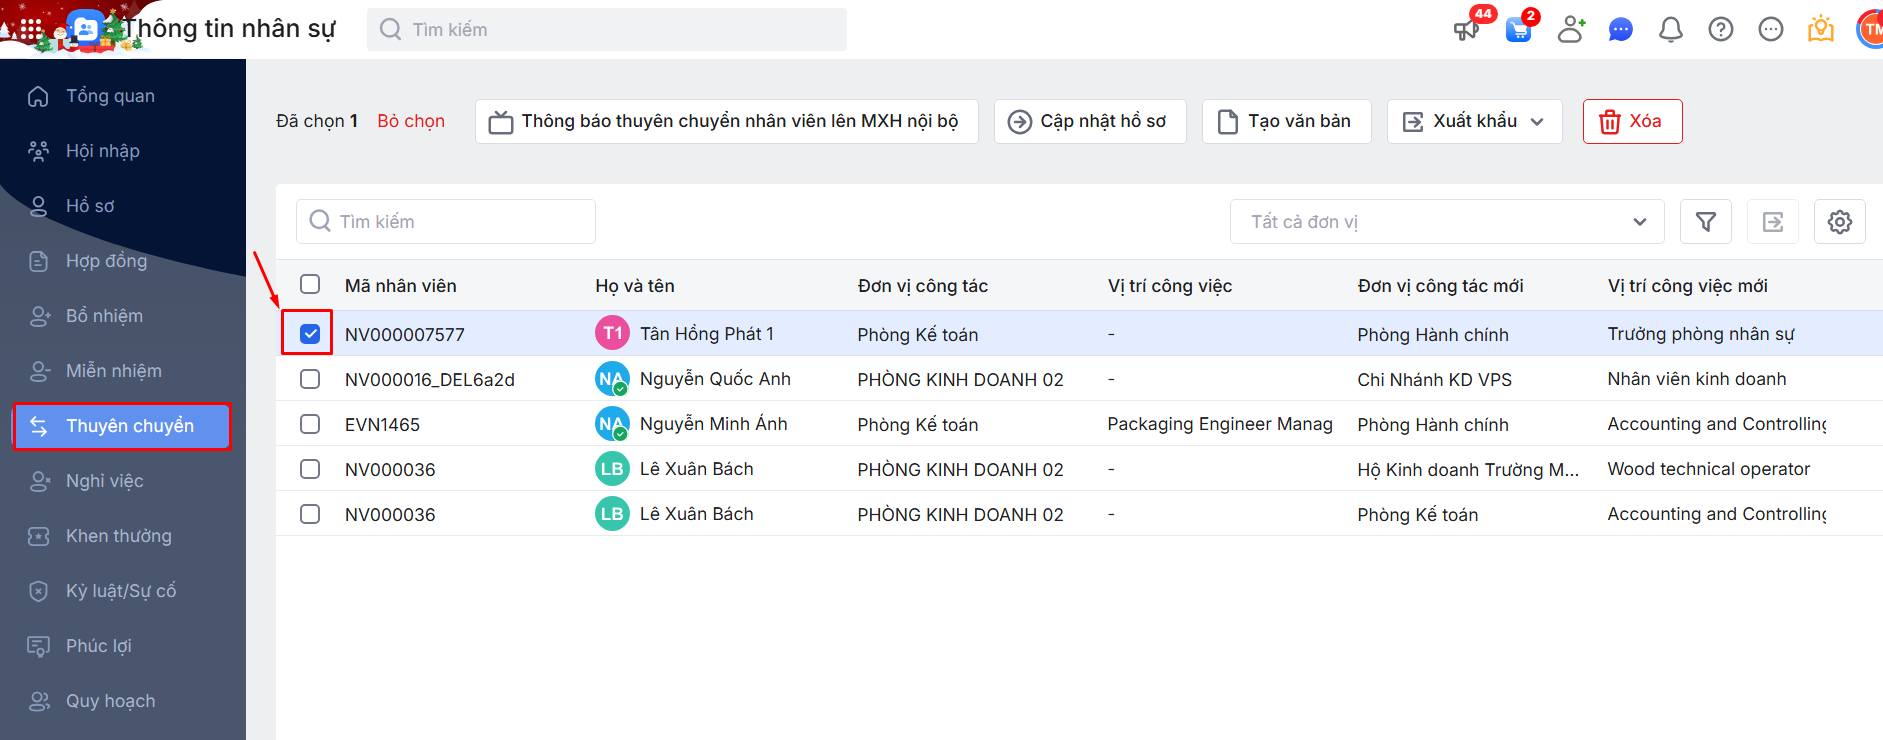Click the Bỏ chọn link

[x=411, y=121]
